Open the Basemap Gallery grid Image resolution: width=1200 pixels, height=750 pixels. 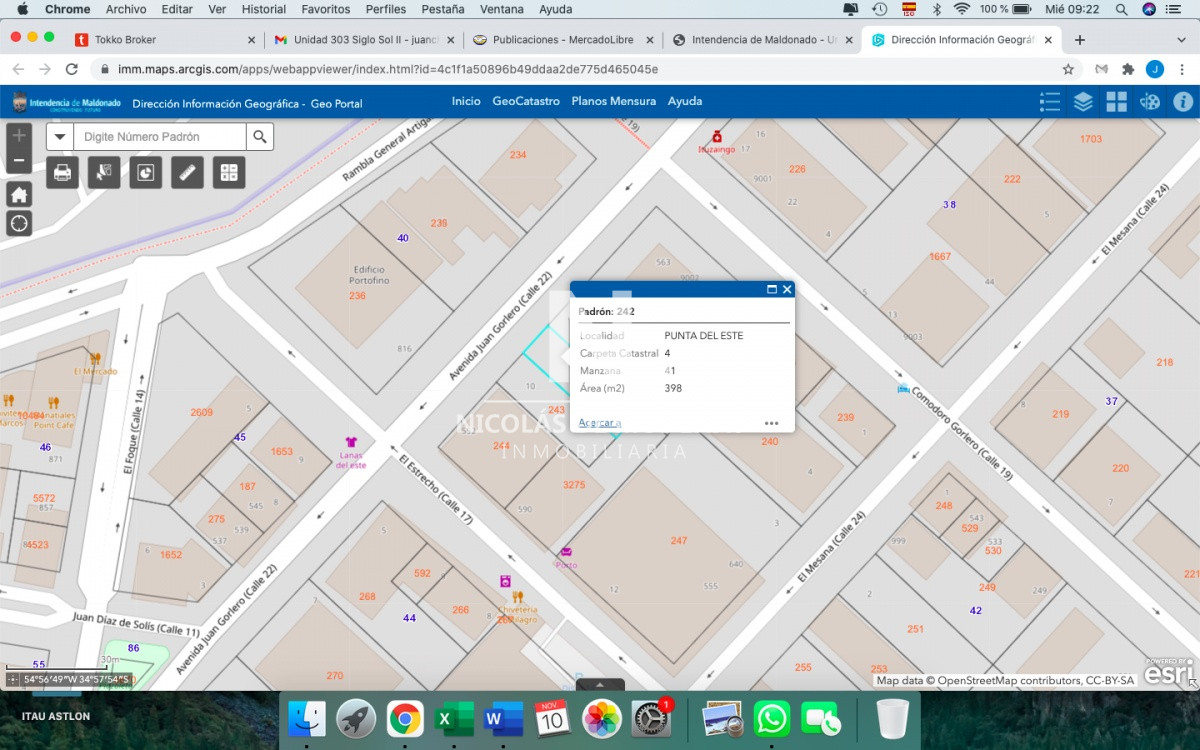[1116, 102]
